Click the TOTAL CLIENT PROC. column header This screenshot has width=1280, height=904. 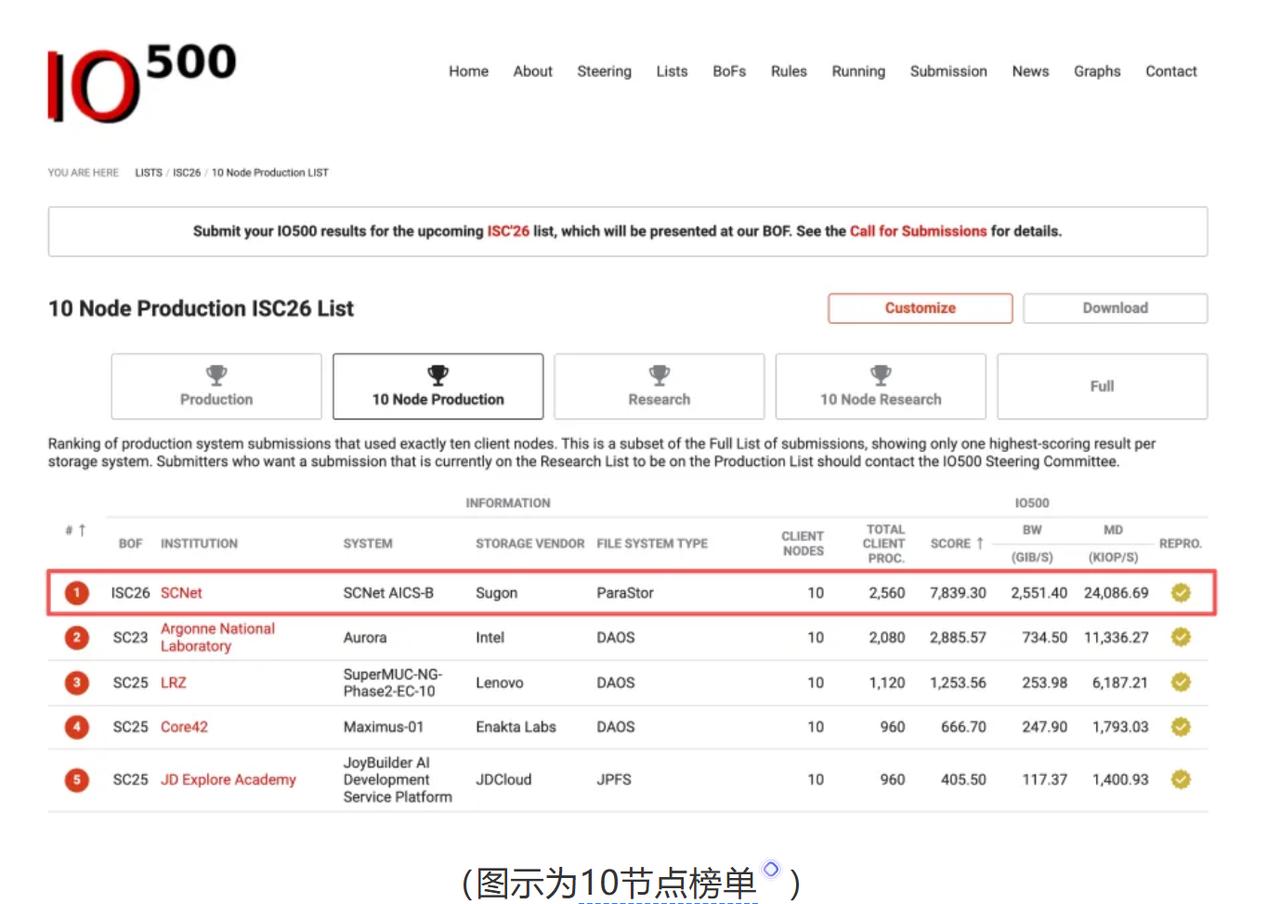(885, 543)
